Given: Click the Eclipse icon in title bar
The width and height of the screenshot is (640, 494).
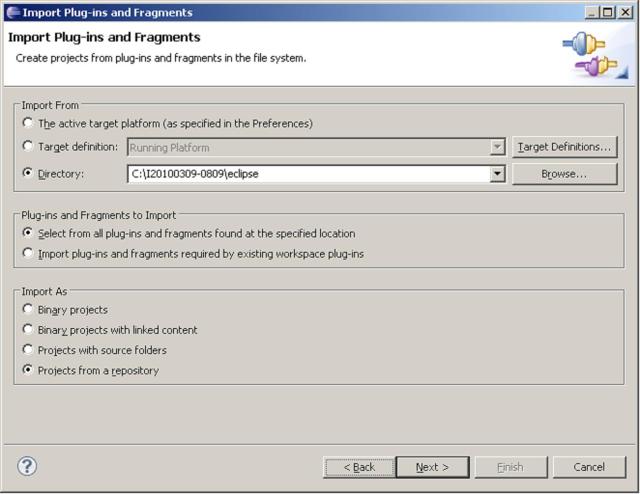Looking at the screenshot, I should point(11,12).
